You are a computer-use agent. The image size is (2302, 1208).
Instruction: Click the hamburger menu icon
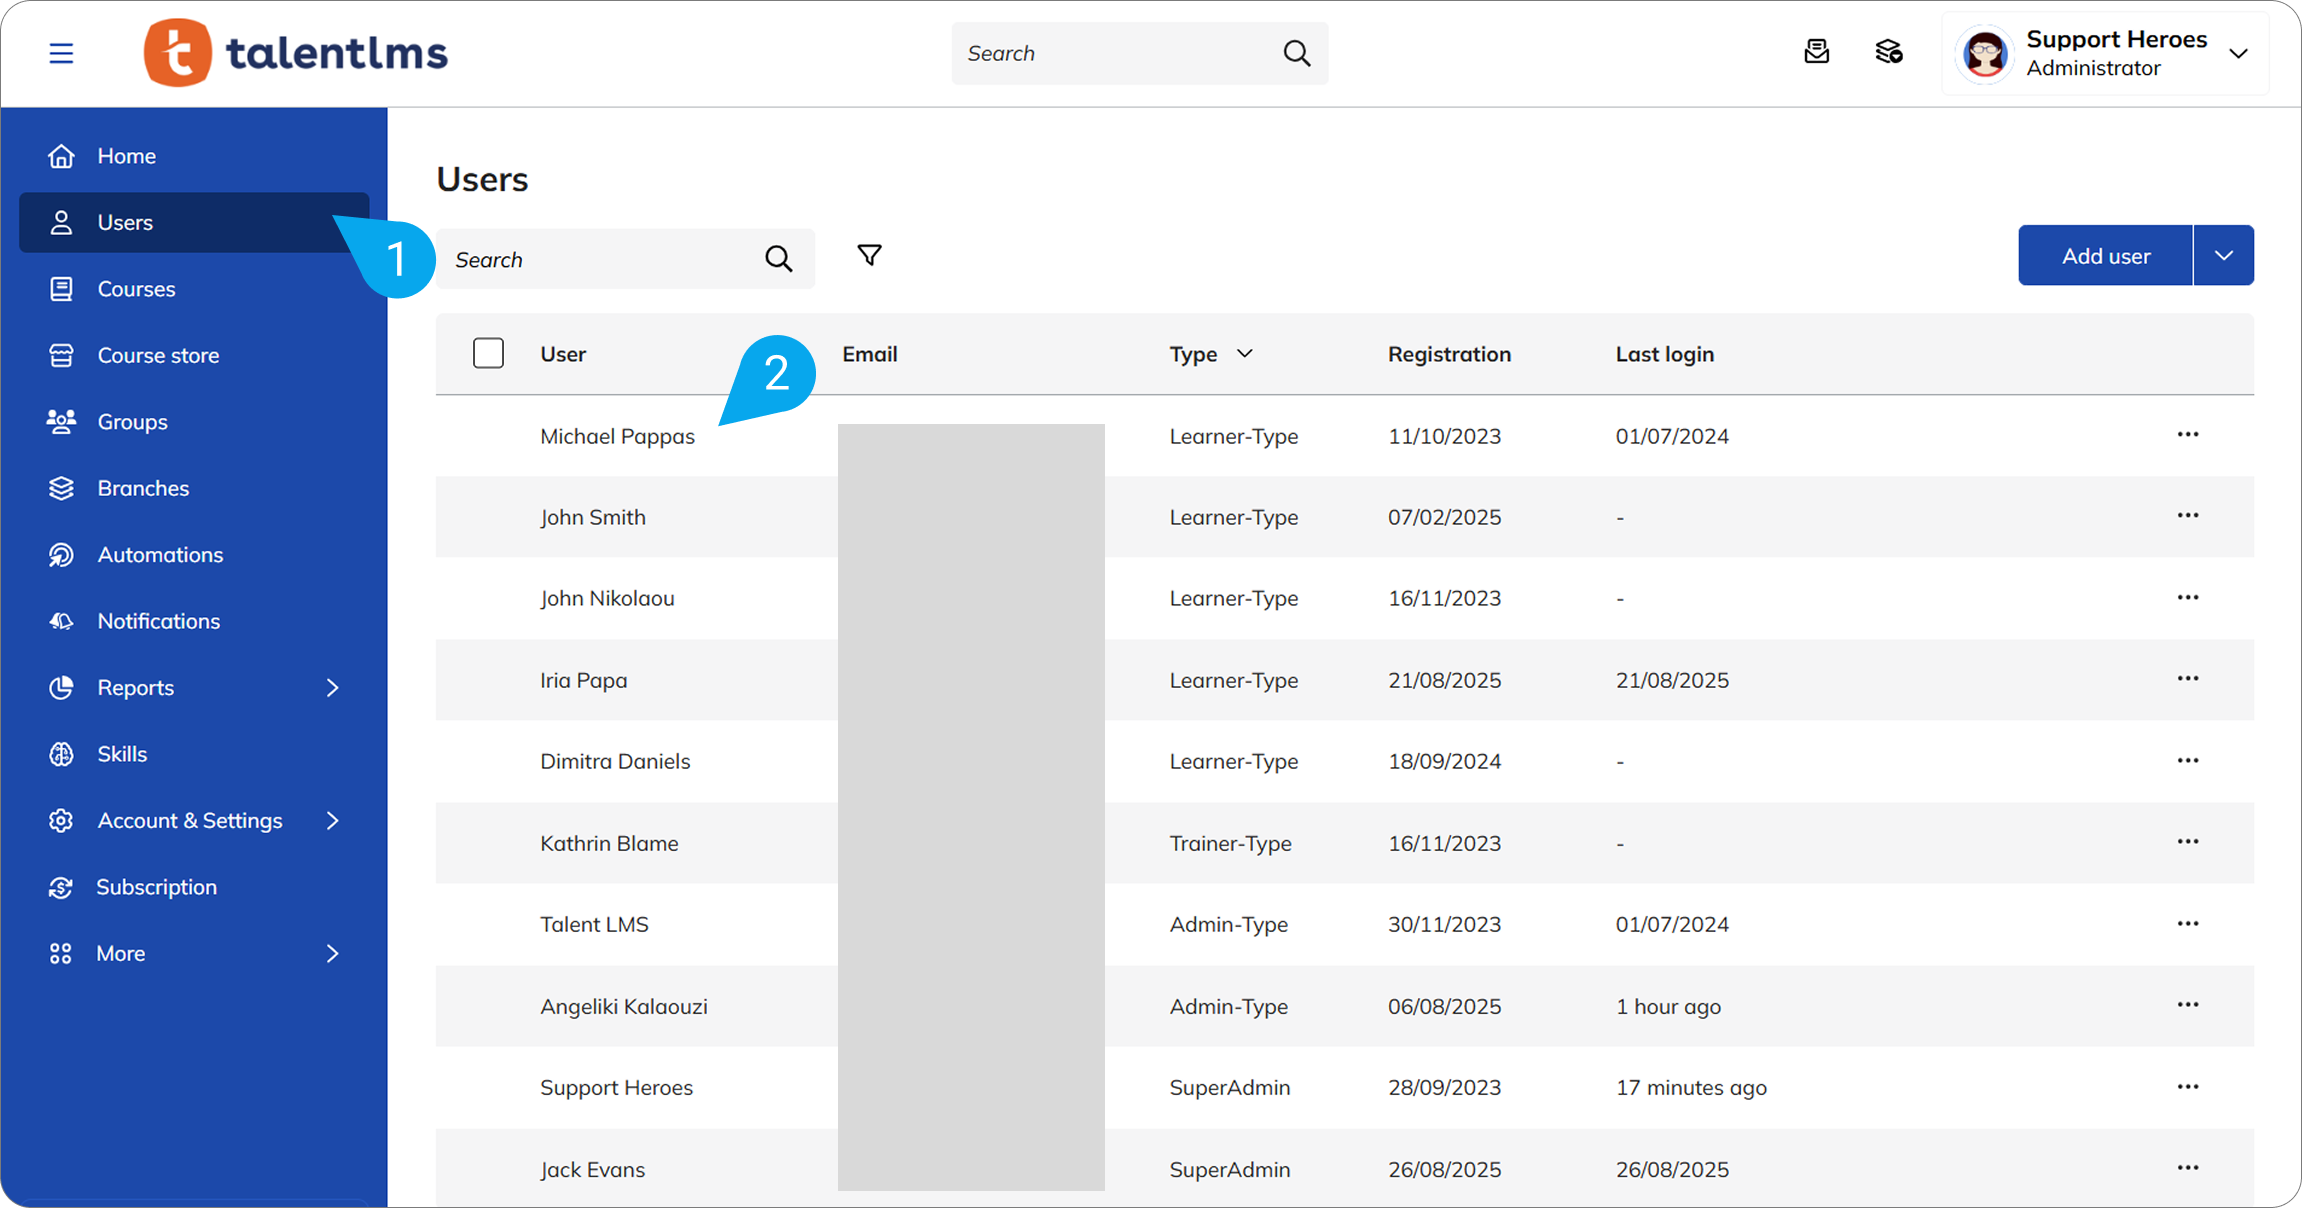(x=61, y=53)
